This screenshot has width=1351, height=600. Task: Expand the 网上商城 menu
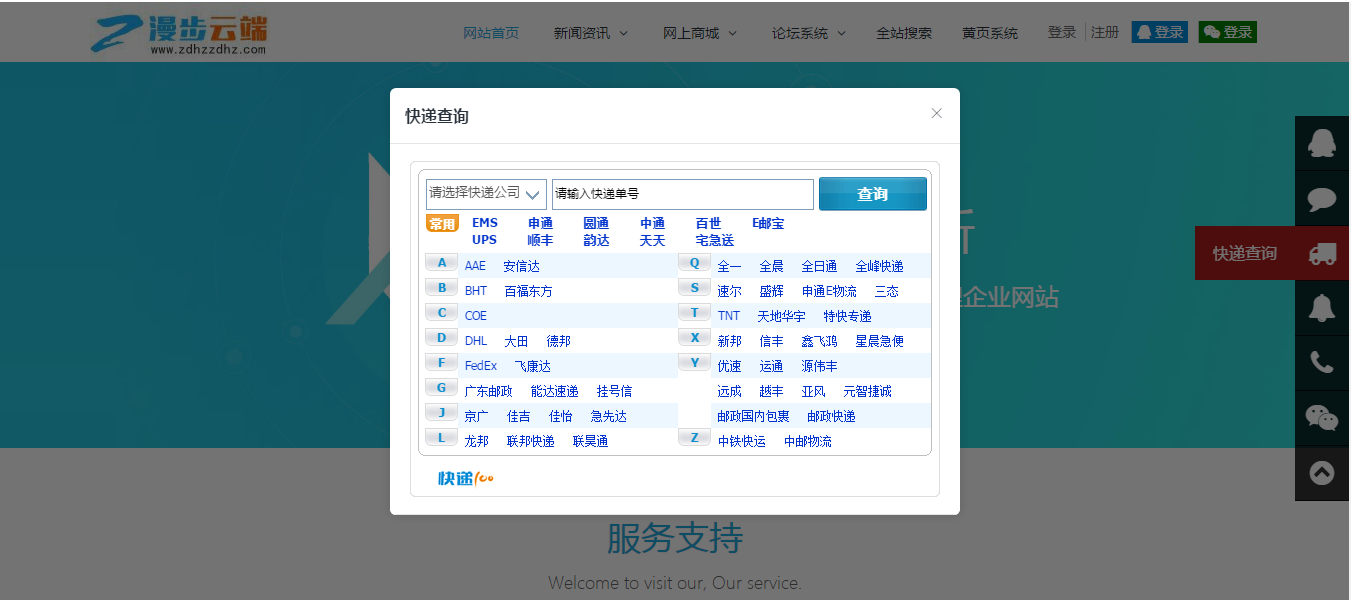[x=699, y=33]
